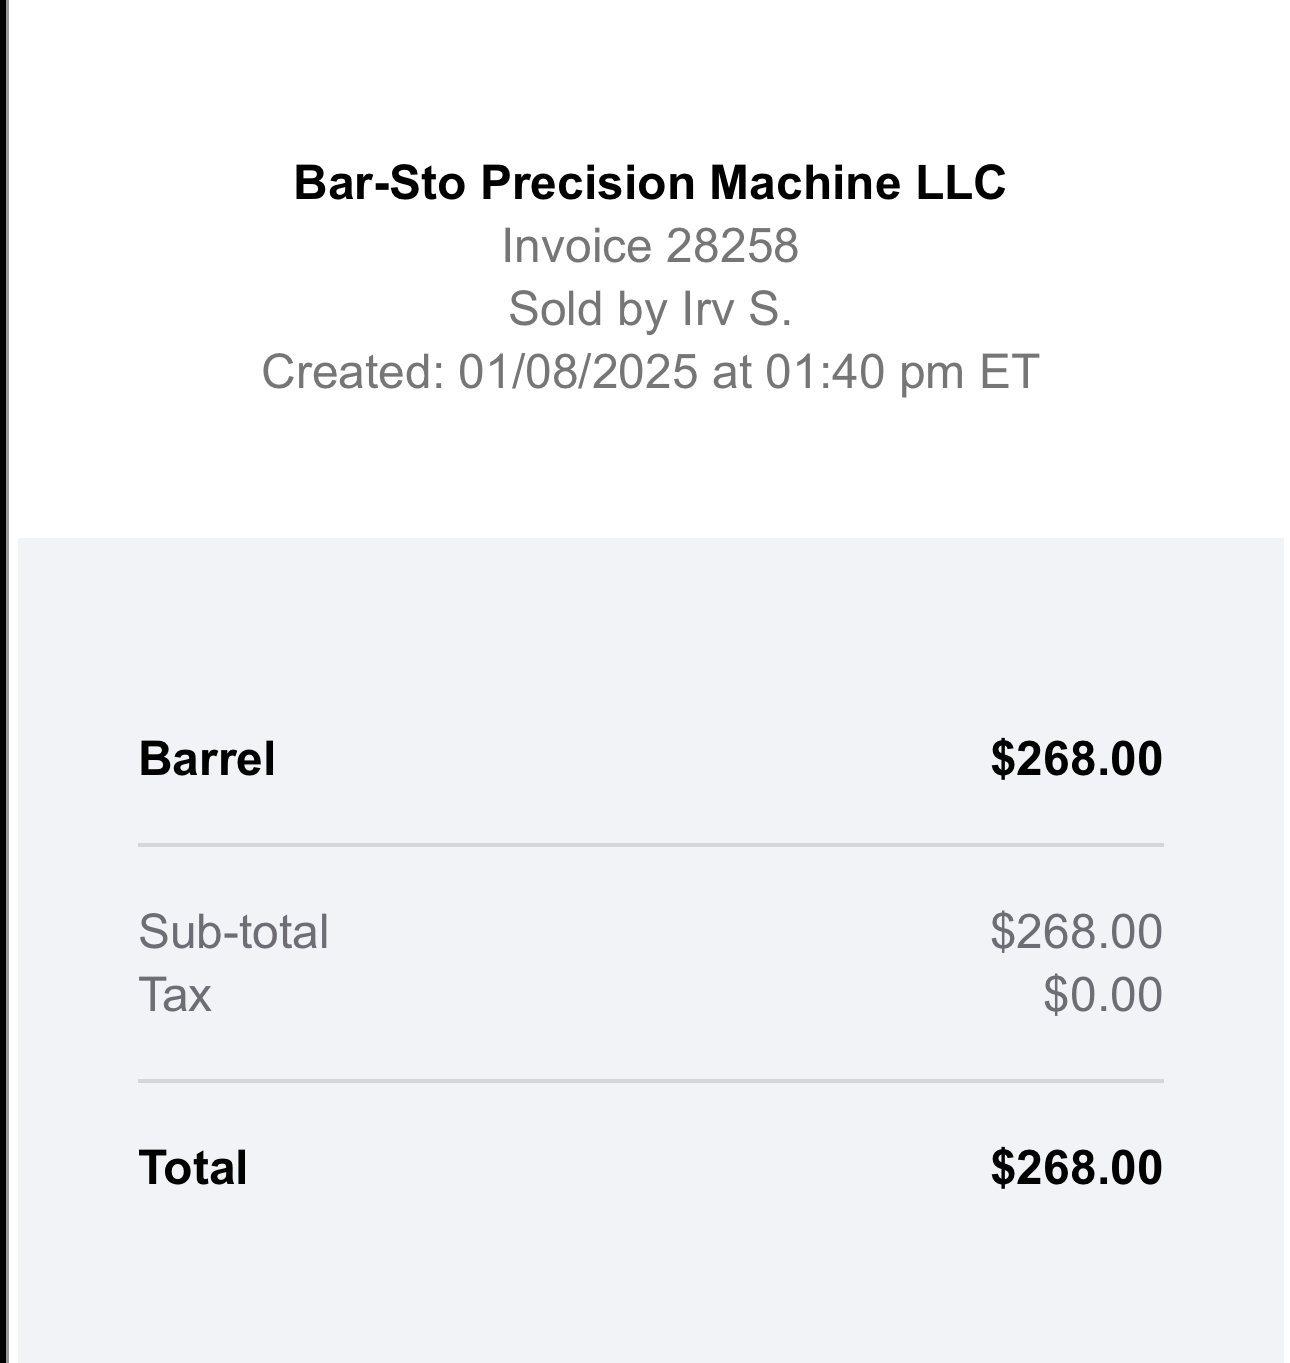Click the Created date and time line
Viewport: 1290px width, 1363px height.
tap(650, 372)
